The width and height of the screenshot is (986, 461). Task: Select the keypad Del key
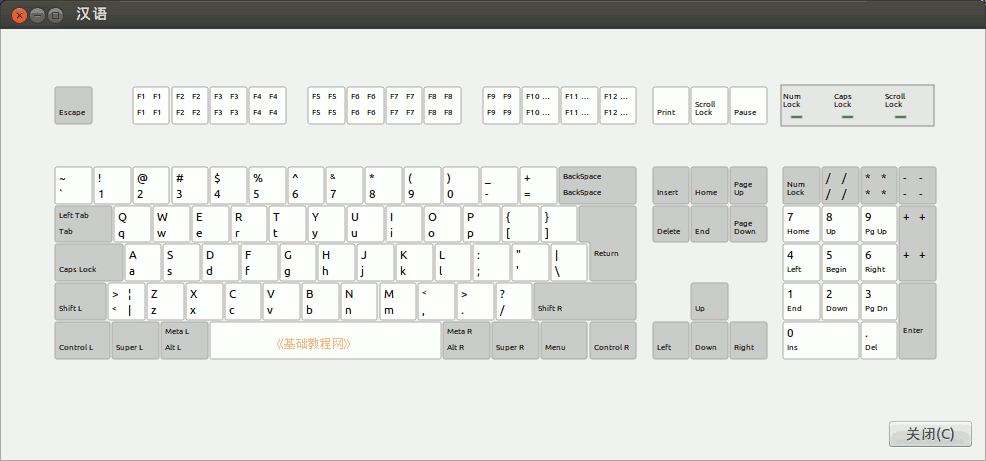[x=878, y=340]
